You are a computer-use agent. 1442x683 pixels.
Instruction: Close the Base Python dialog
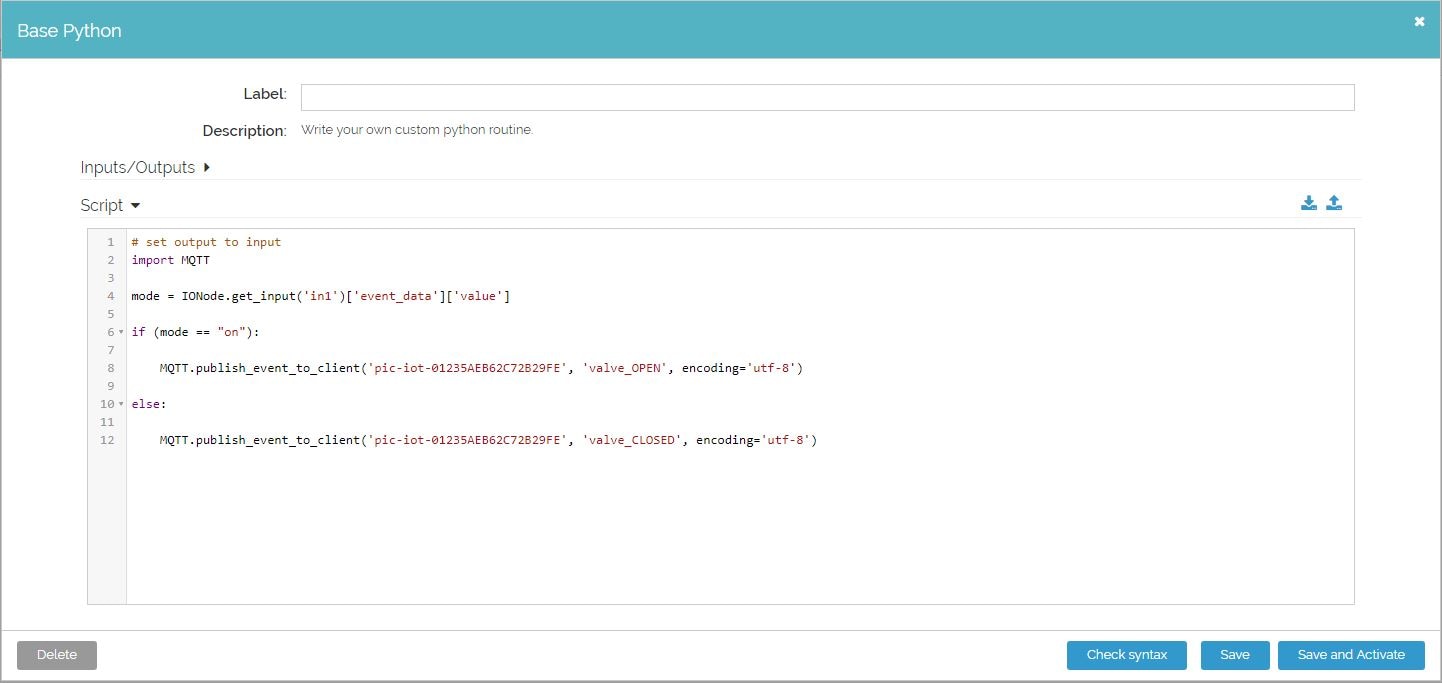click(x=1419, y=20)
